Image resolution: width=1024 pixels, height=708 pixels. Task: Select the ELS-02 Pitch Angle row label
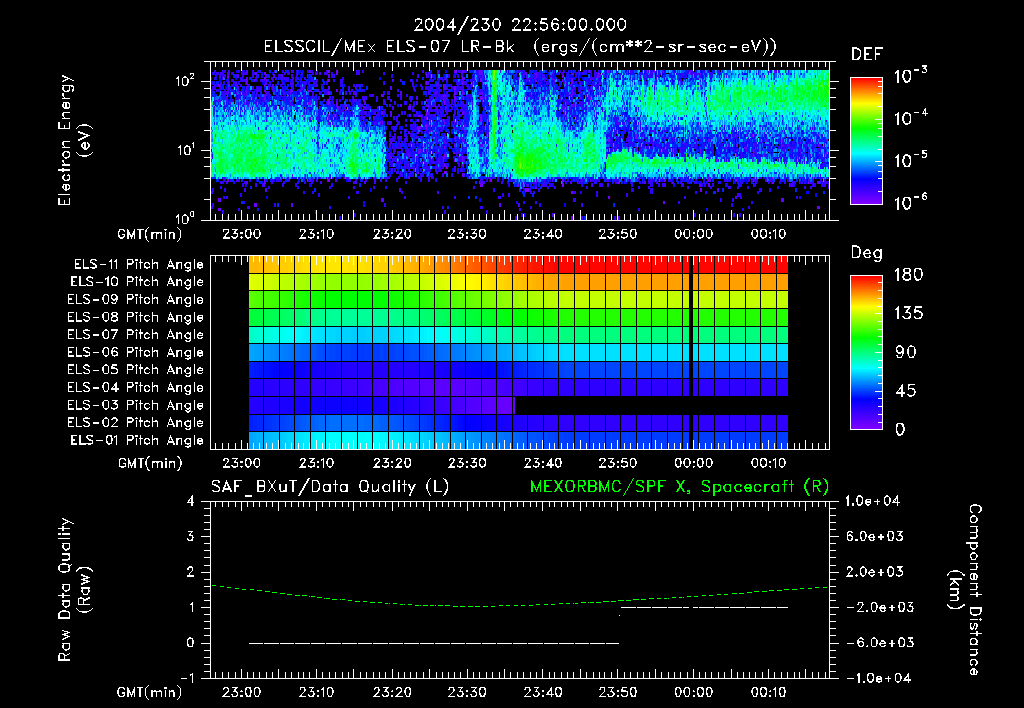(135, 423)
